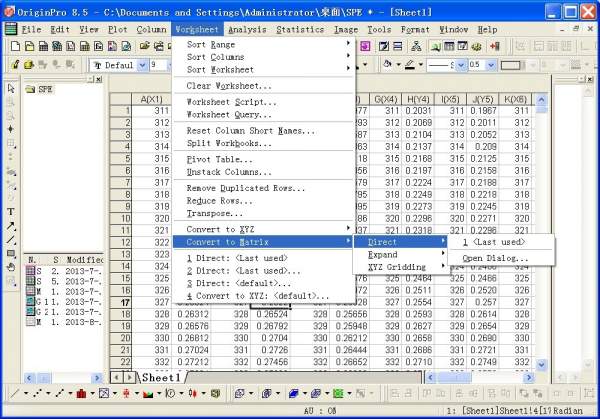The image size is (600, 419).
Task: Select the Arrow drawing tool
Action: tap(11, 226)
